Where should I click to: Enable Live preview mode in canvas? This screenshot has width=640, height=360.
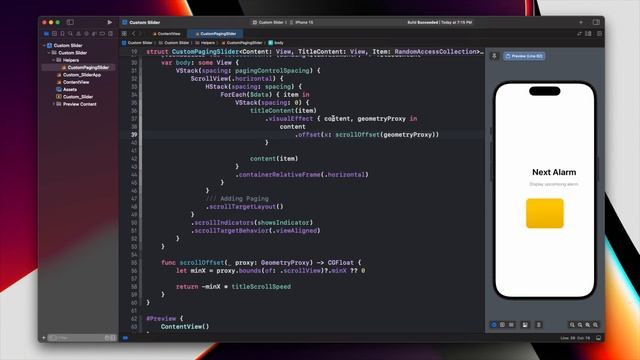[494, 325]
